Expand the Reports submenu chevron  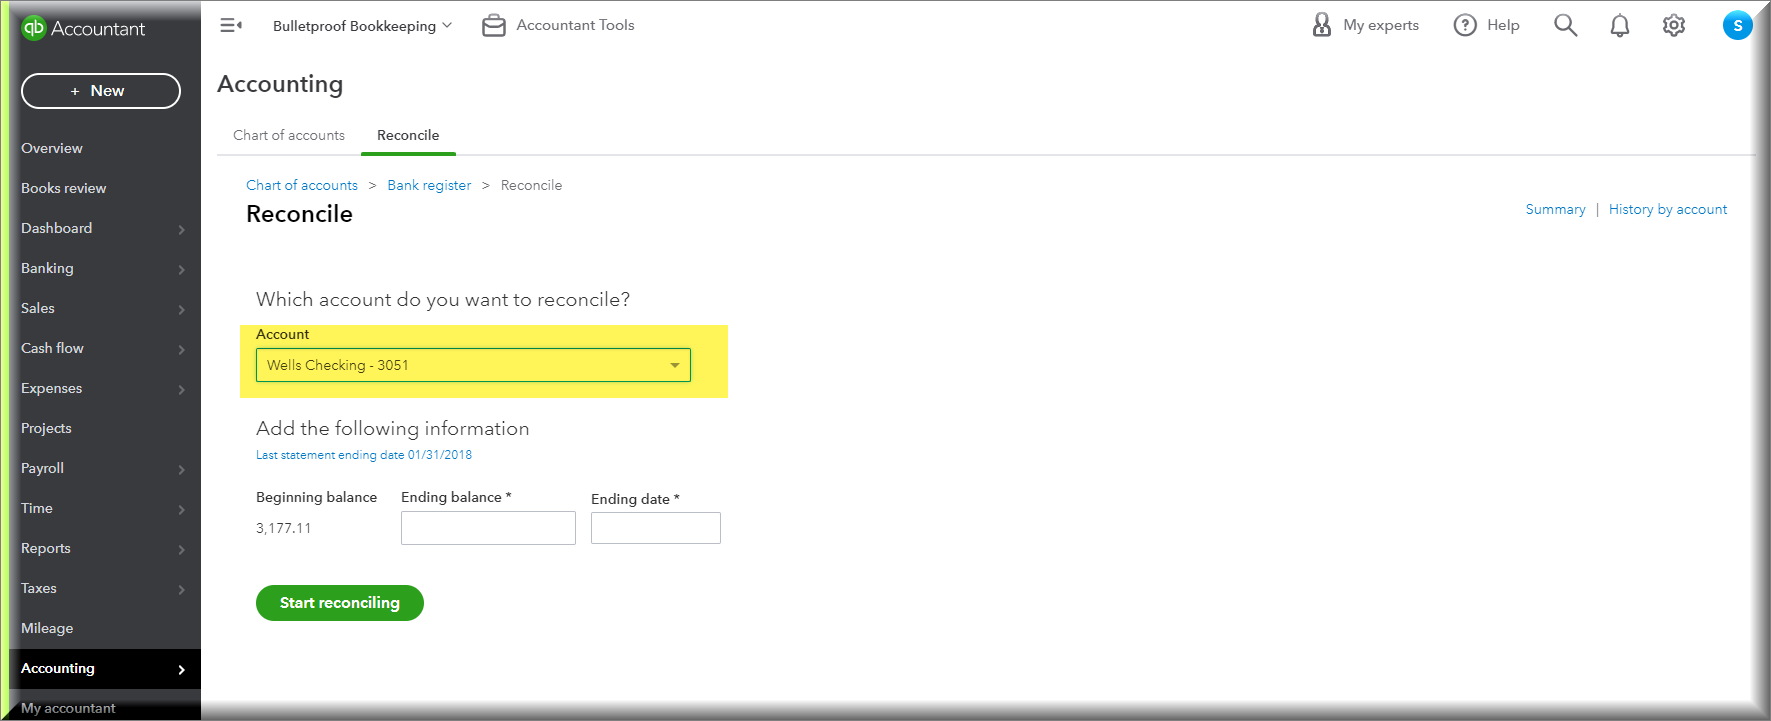(181, 549)
